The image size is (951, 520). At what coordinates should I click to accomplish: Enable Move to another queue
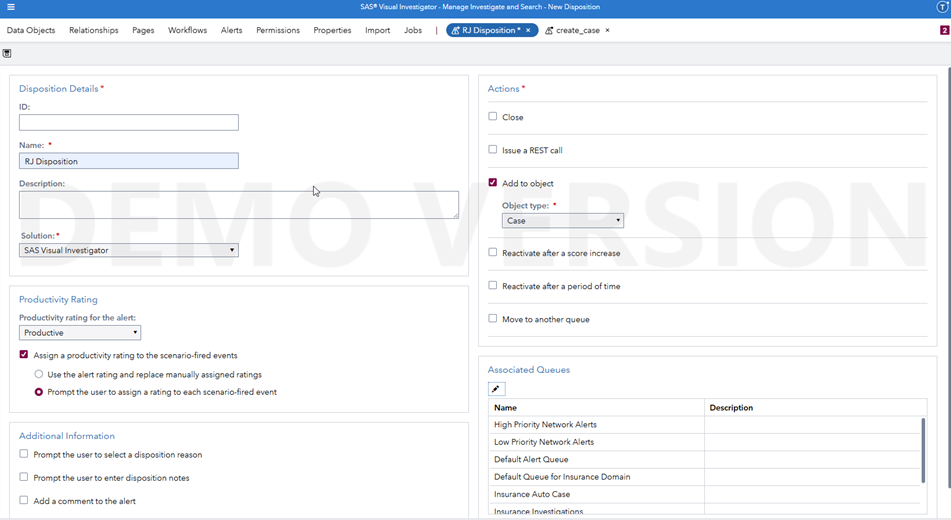(x=492, y=318)
